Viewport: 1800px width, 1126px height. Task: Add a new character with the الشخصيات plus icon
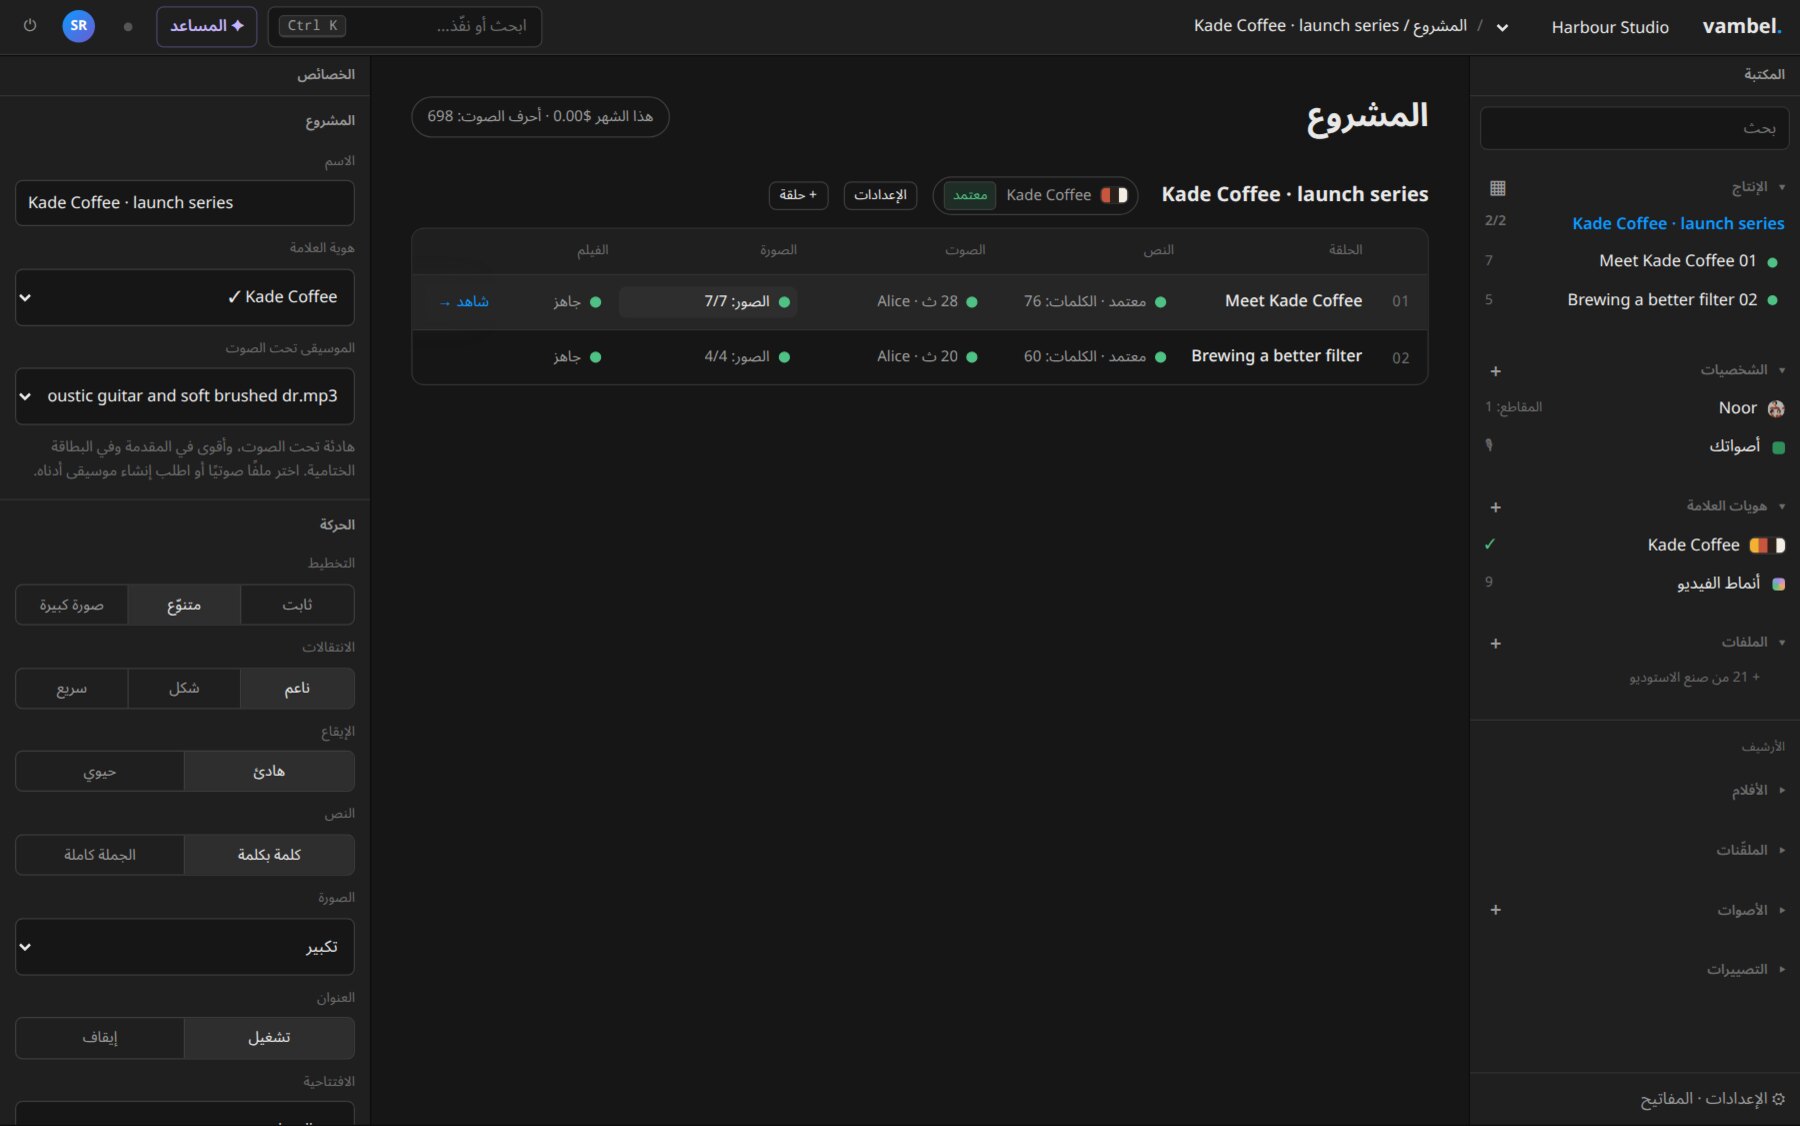tap(1496, 371)
